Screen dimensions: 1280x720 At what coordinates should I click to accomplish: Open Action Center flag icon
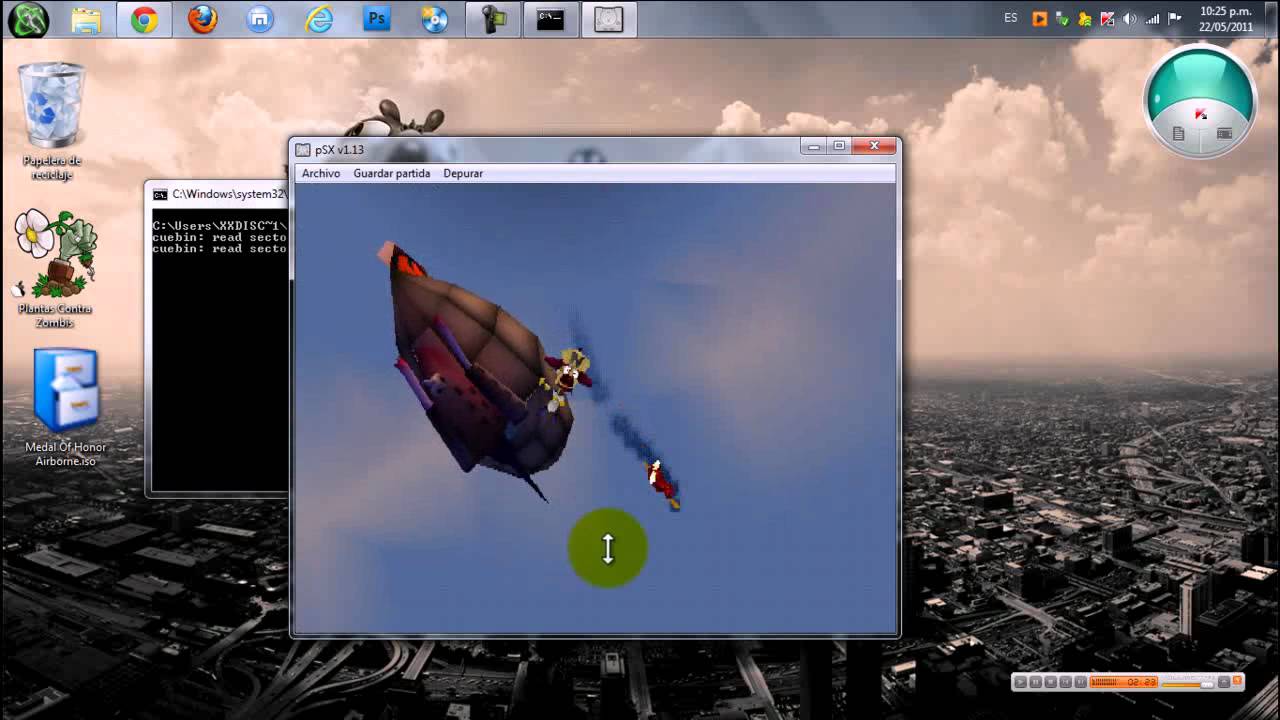tap(1175, 19)
